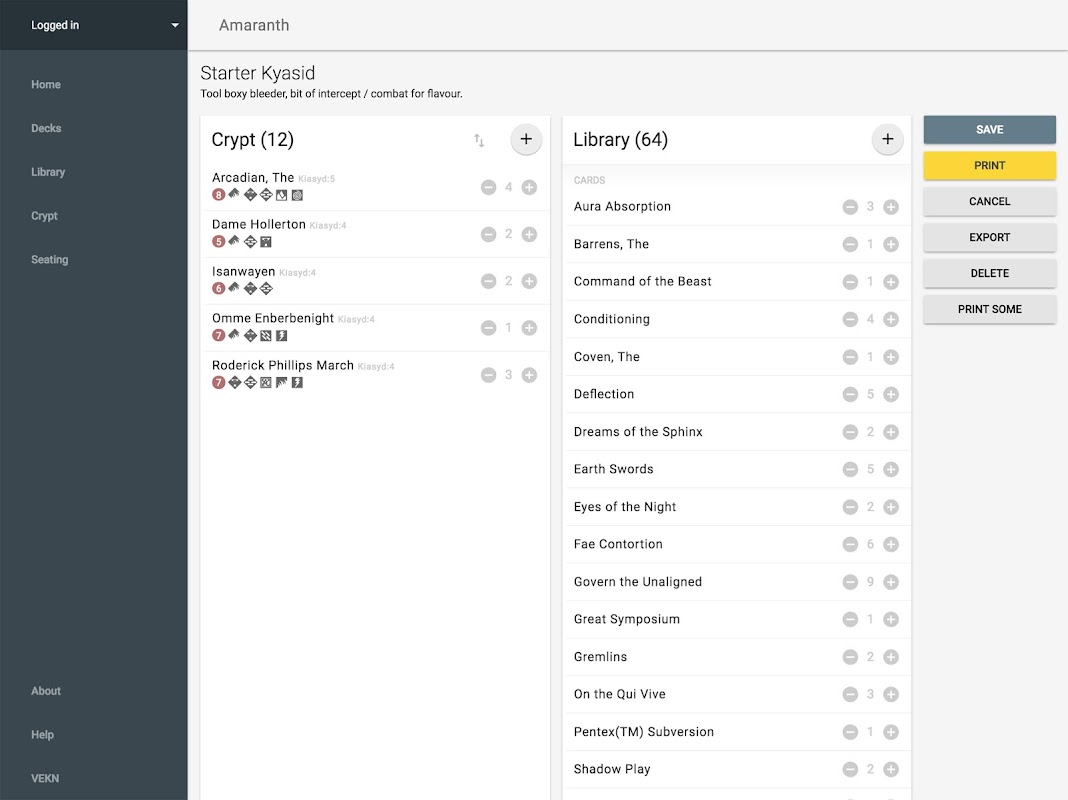Image resolution: width=1068 pixels, height=800 pixels.
Task: Remove one Isanwayen from crypt
Action: (488, 281)
